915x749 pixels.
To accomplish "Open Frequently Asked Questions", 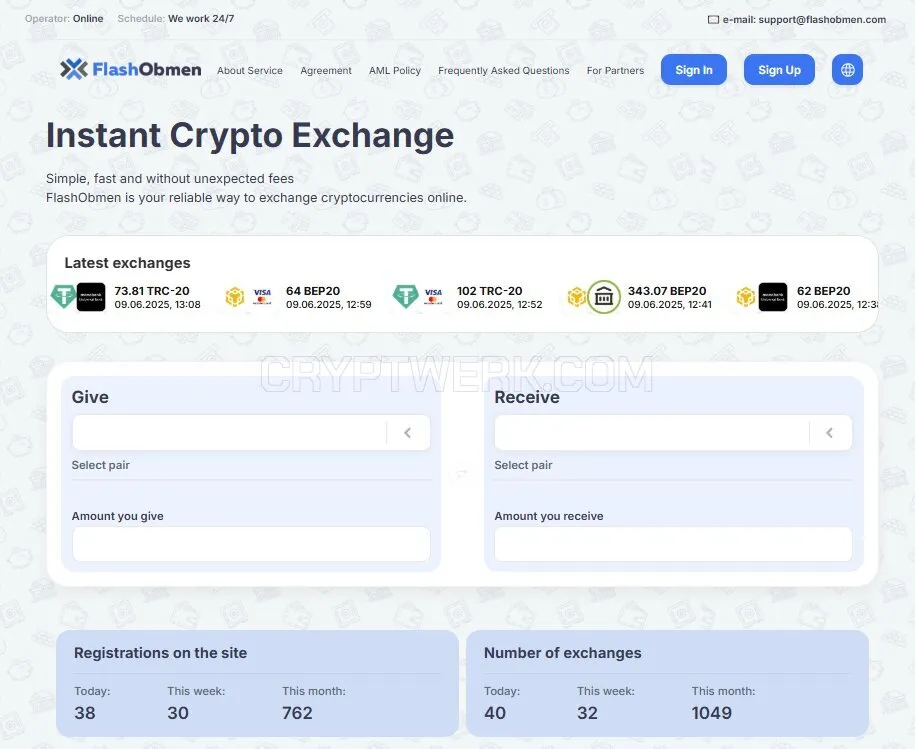I will (504, 71).
